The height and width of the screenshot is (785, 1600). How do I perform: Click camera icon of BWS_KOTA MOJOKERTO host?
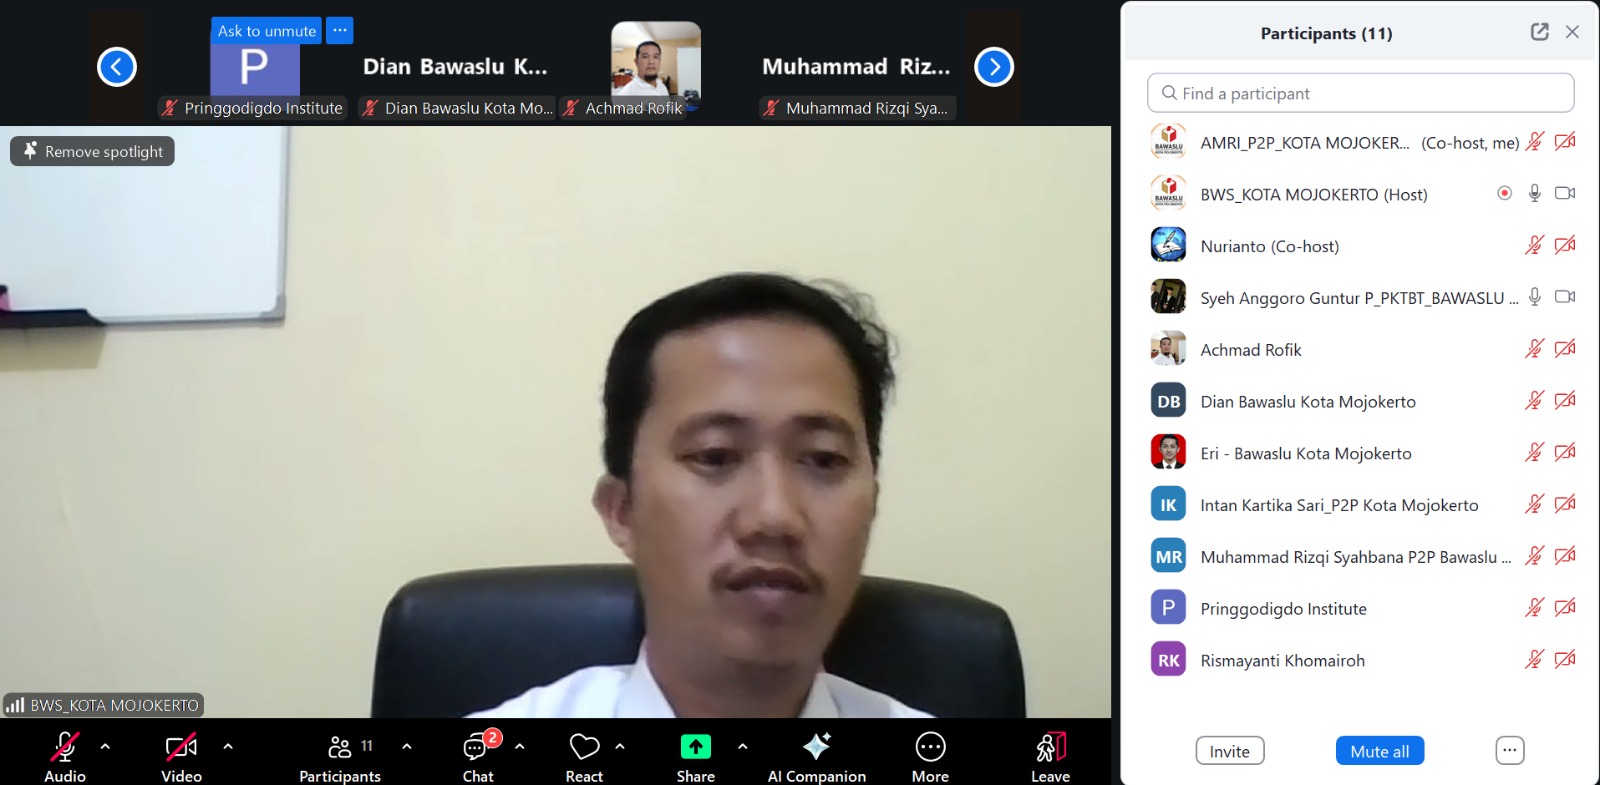pos(1566,193)
